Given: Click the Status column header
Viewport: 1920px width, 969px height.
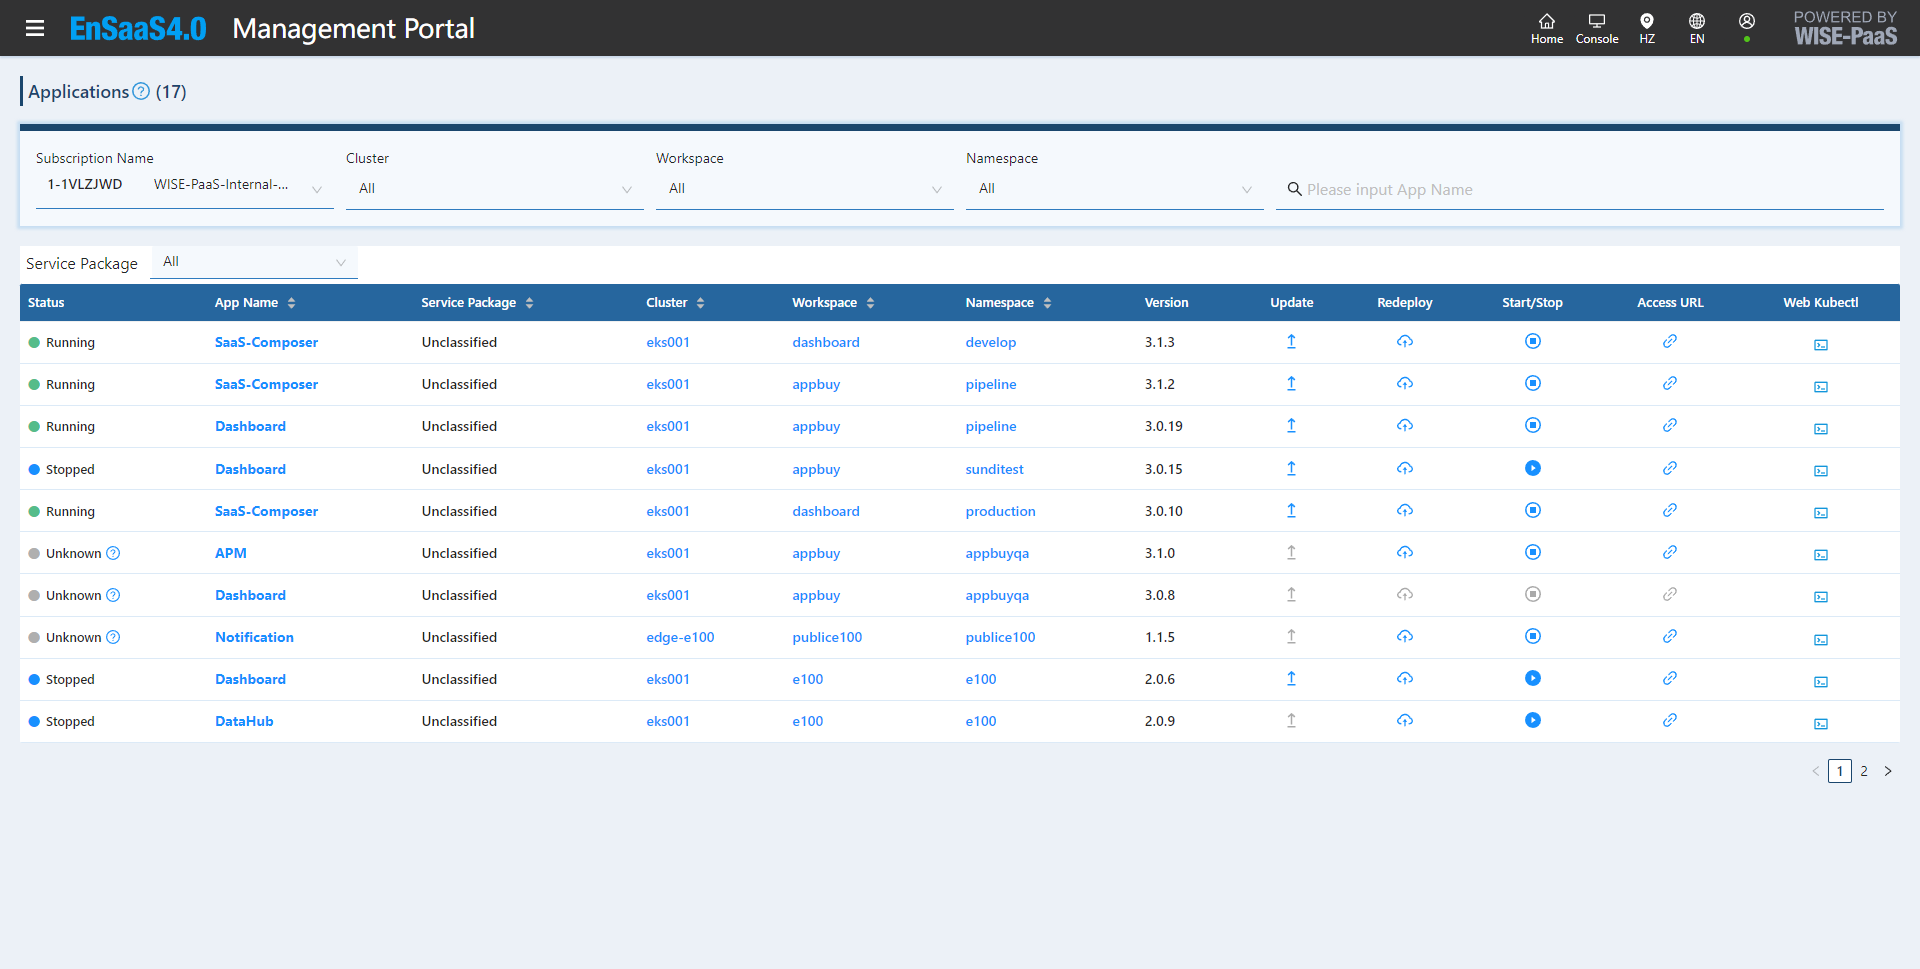Looking at the screenshot, I should (x=46, y=303).
